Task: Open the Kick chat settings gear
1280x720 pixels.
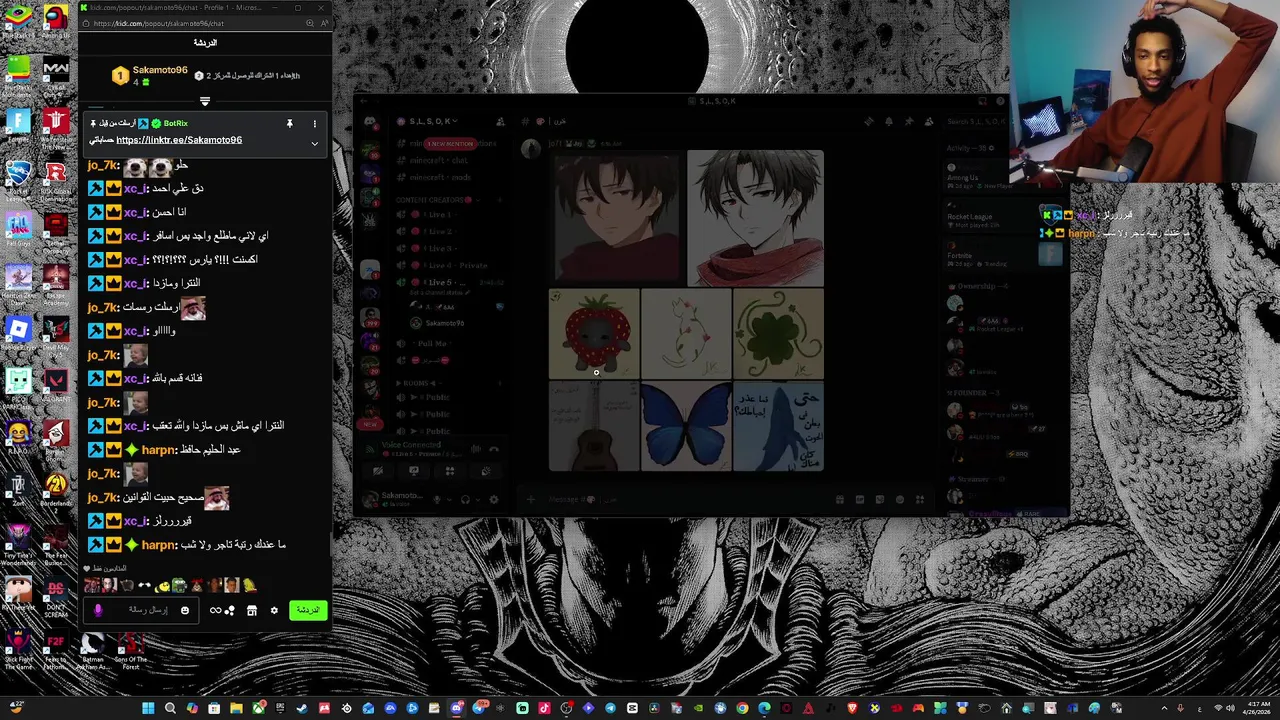Action: pos(274,610)
